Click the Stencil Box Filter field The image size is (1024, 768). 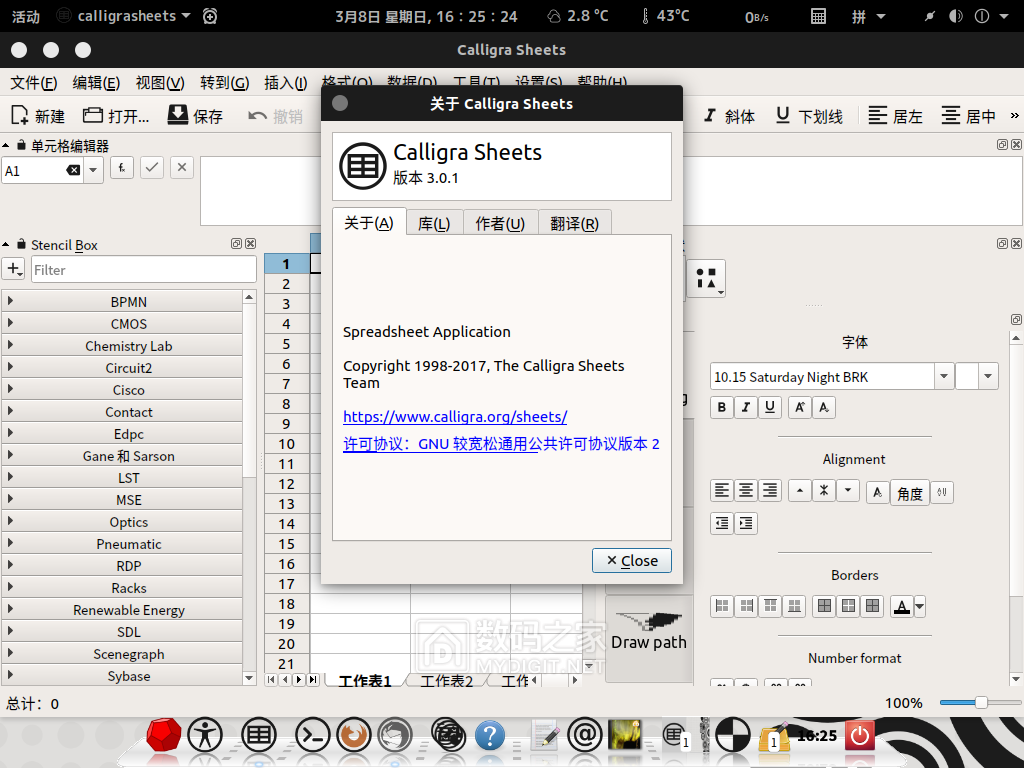(143, 269)
